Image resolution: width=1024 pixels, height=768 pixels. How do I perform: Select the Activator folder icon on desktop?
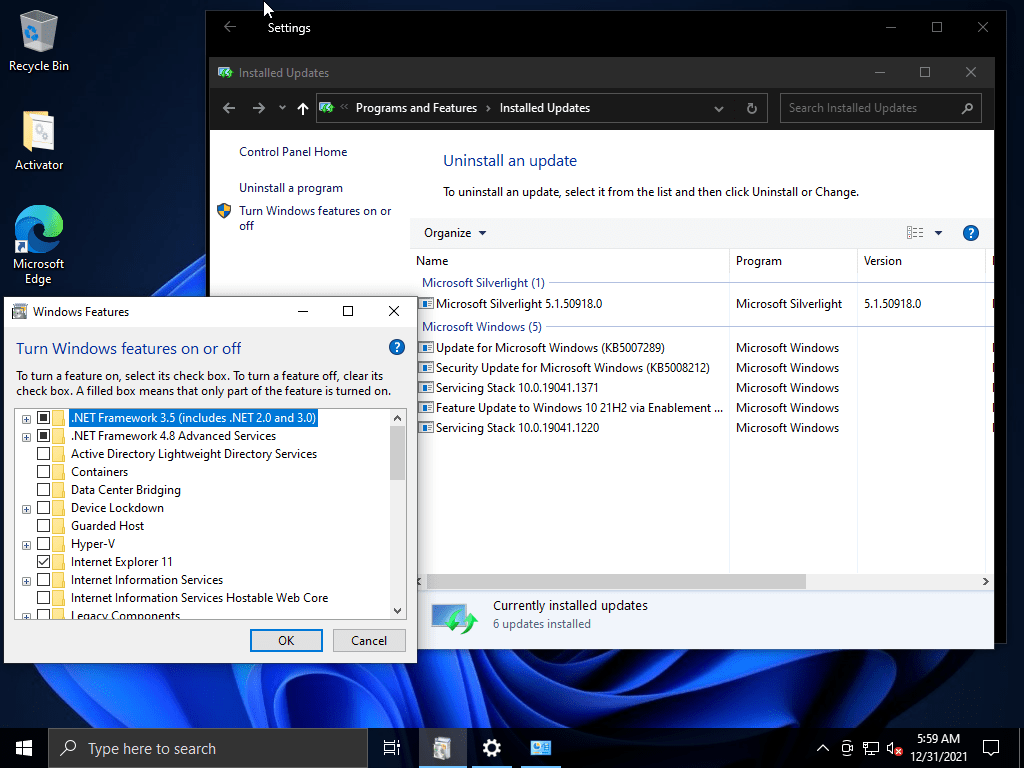coord(39,140)
